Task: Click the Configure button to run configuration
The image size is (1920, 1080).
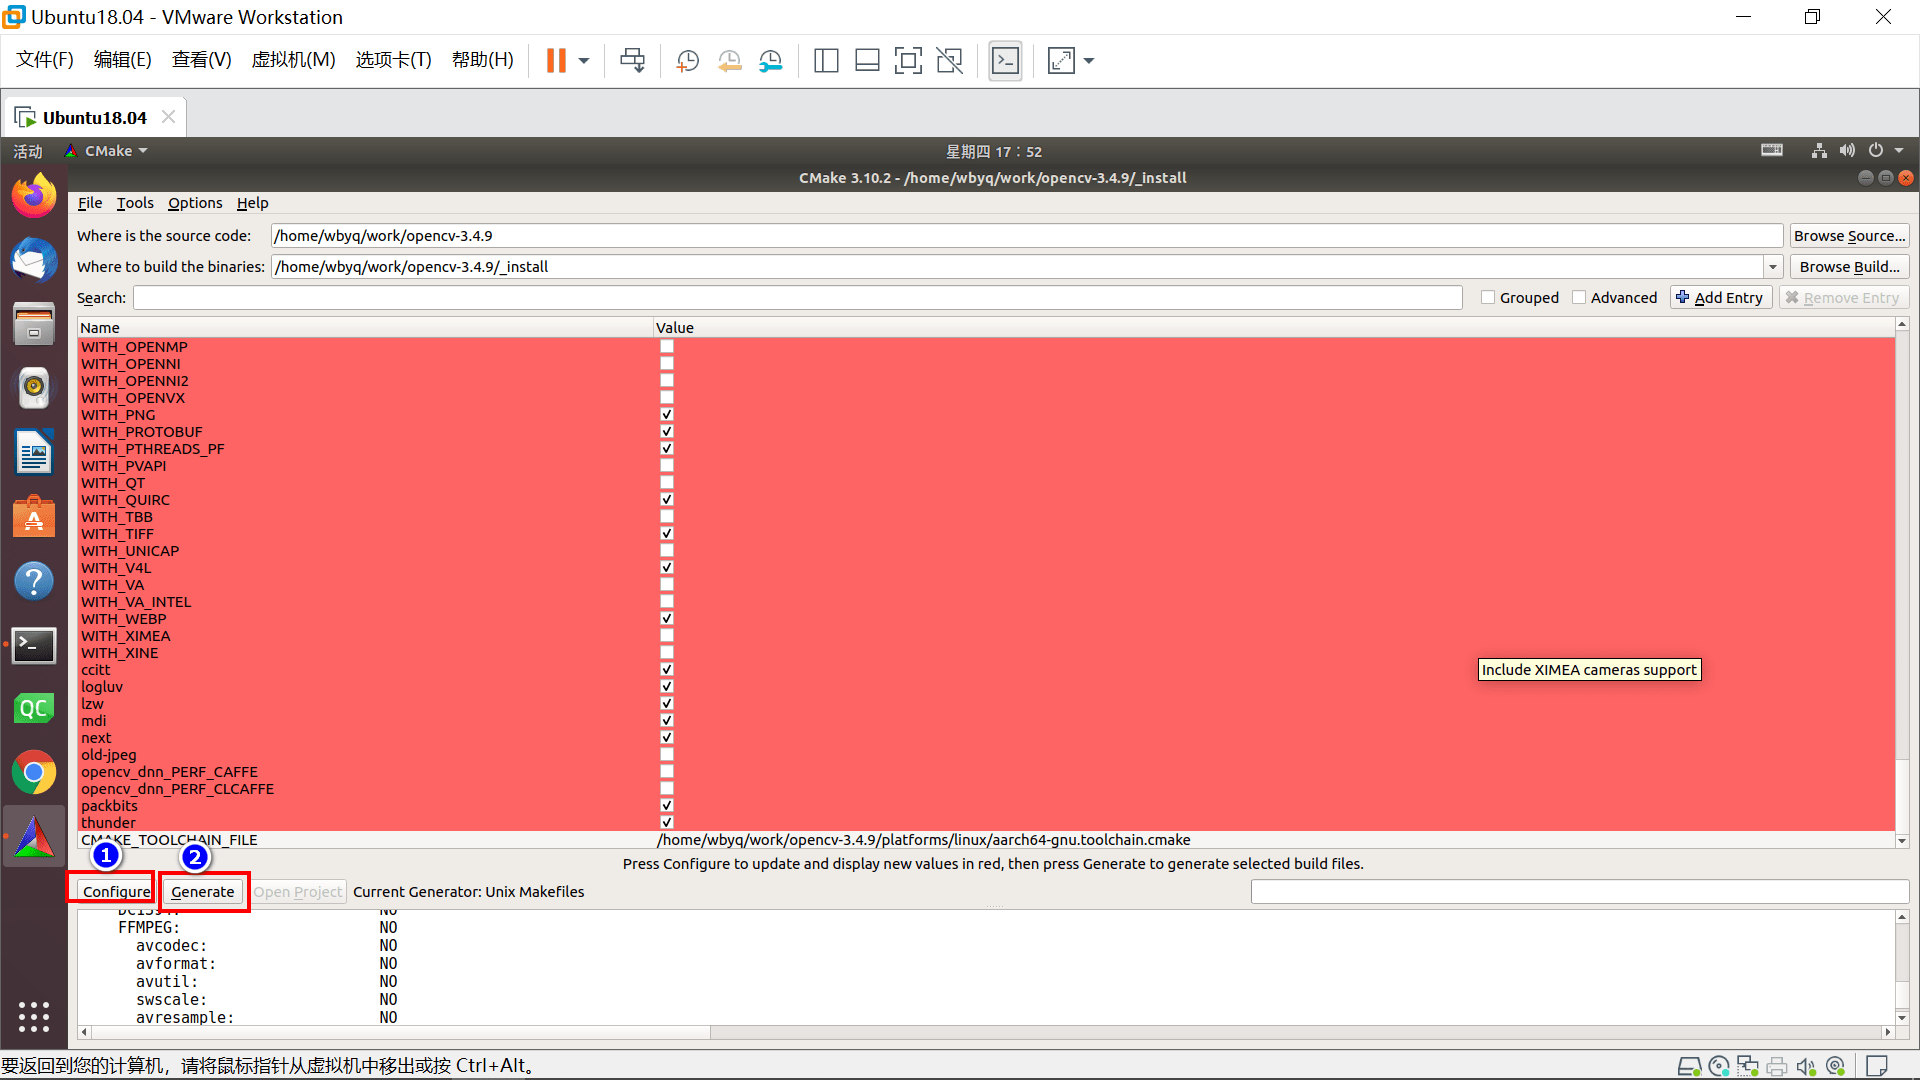Action: point(117,890)
